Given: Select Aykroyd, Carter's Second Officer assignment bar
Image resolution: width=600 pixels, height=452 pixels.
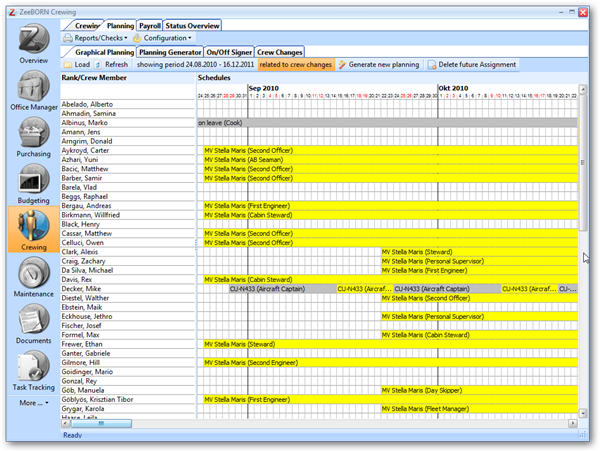Looking at the screenshot, I should point(391,150).
